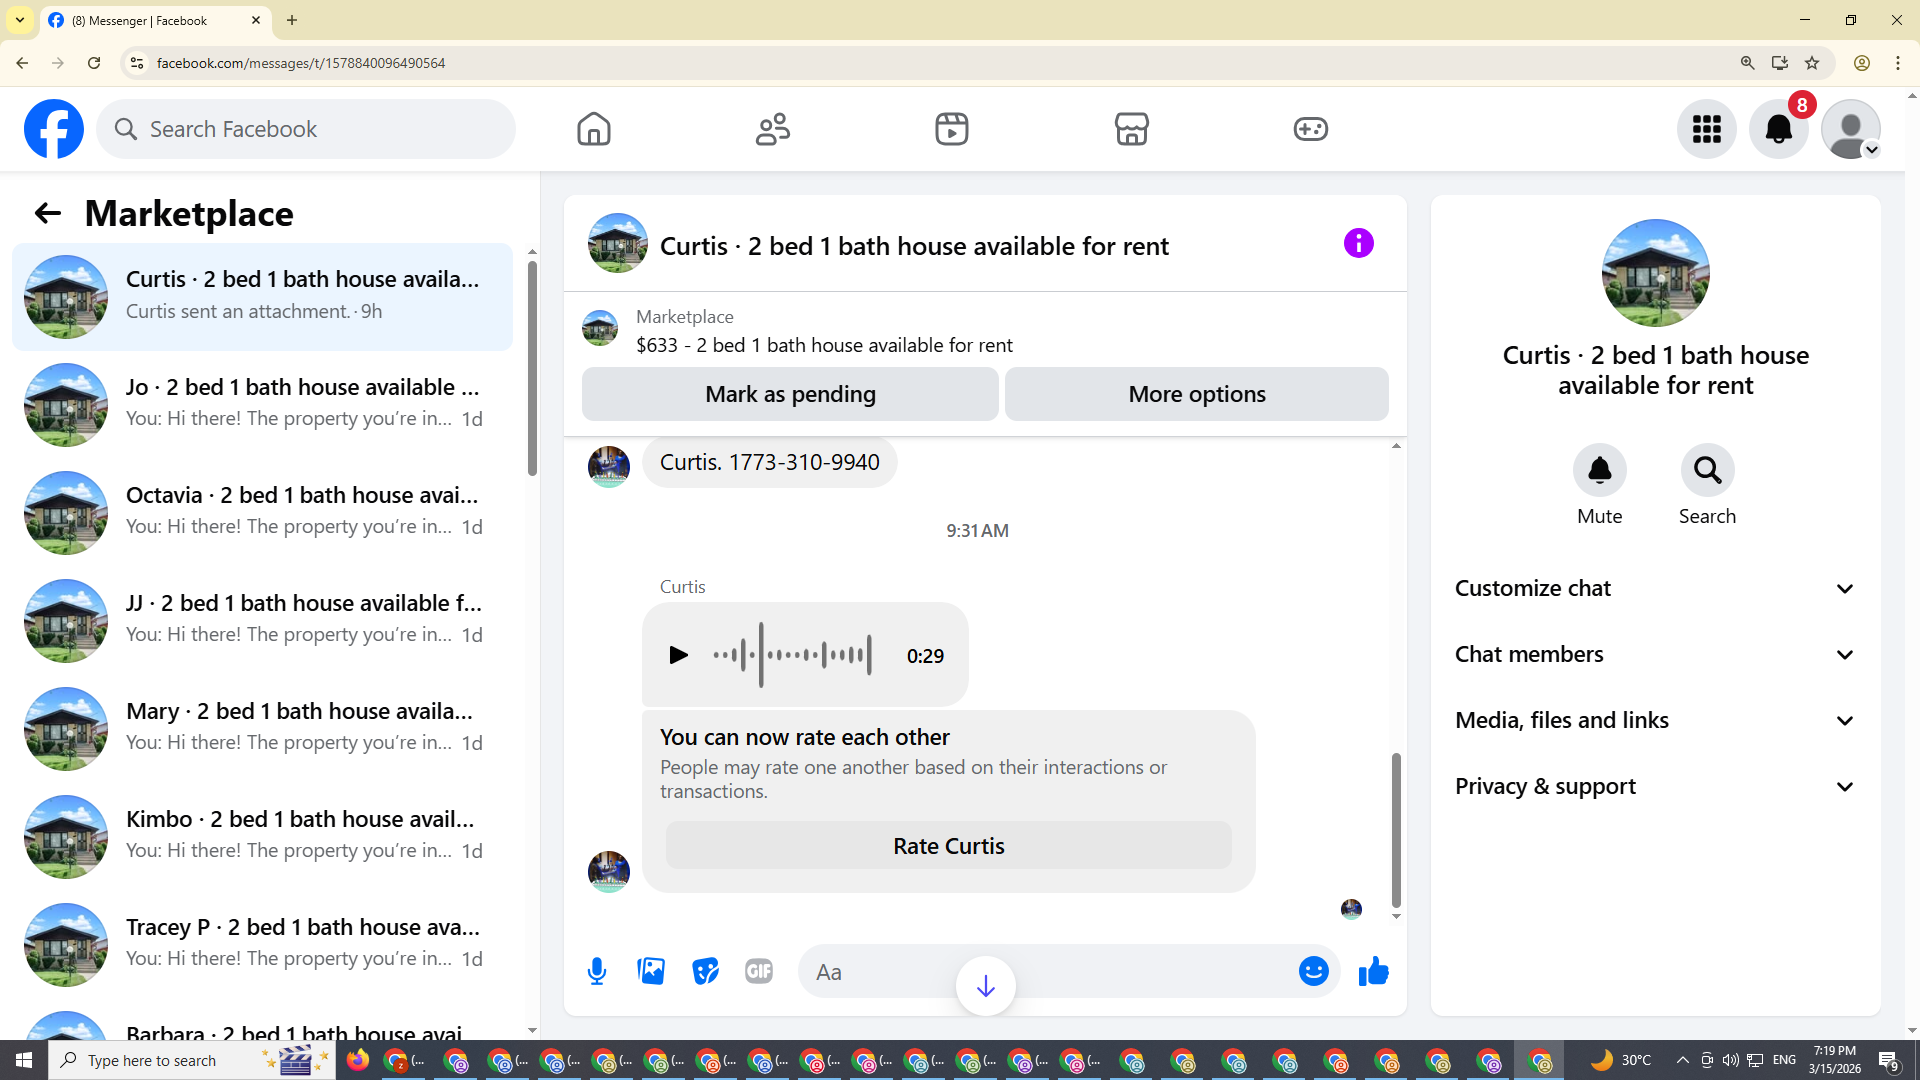Click the address bar URL
Viewport: 1920px width, 1080px height.
pos(301,63)
